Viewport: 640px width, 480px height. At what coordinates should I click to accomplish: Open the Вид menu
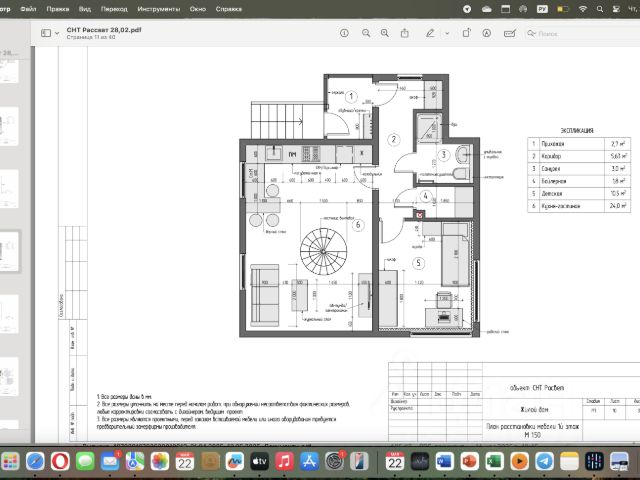coord(85,9)
